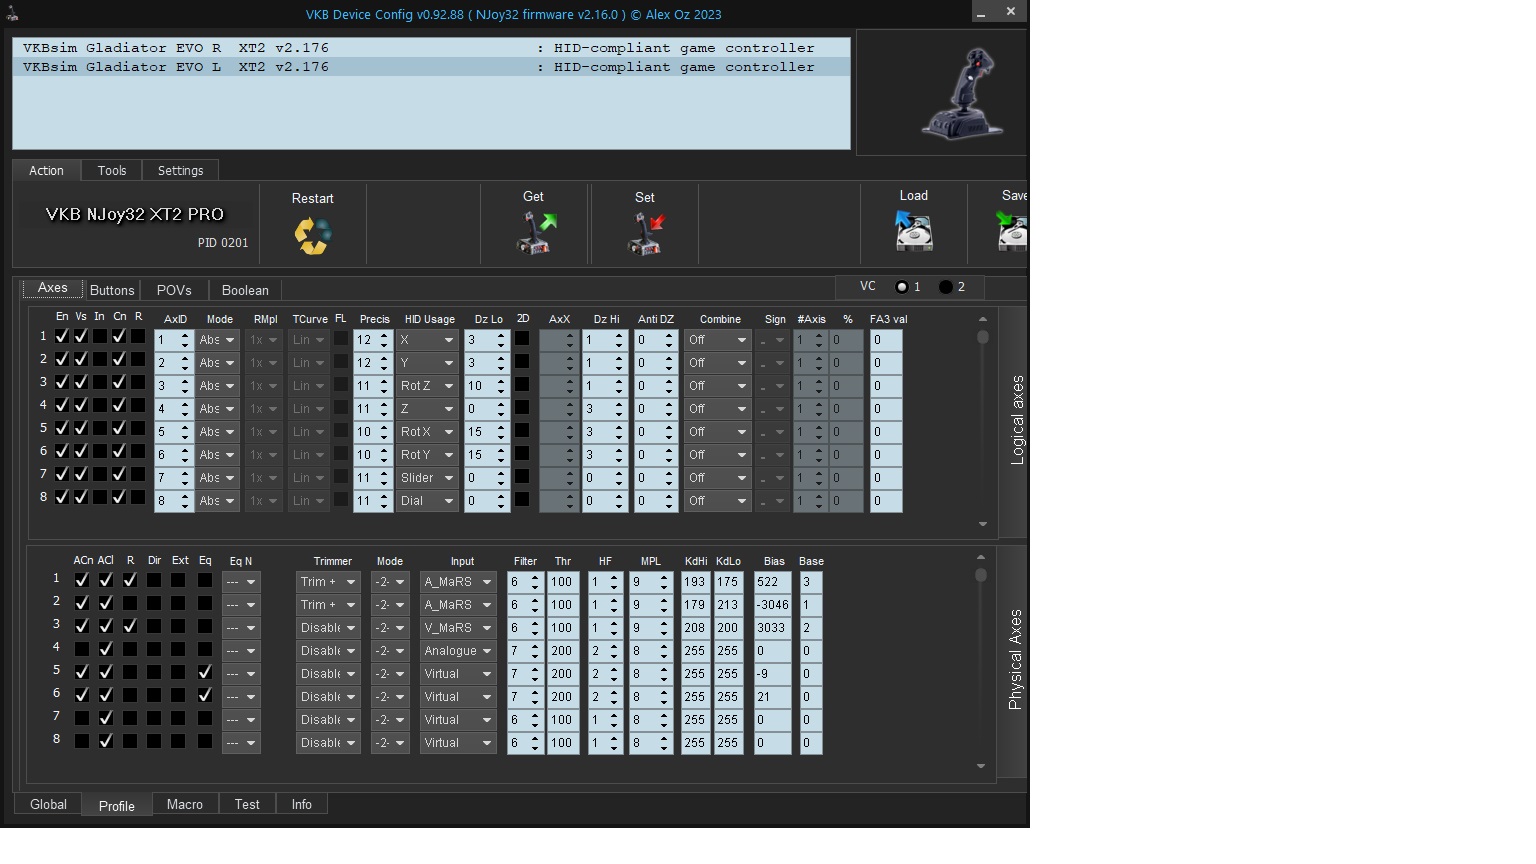Click AxID stepper for logical axis 1

185,340
